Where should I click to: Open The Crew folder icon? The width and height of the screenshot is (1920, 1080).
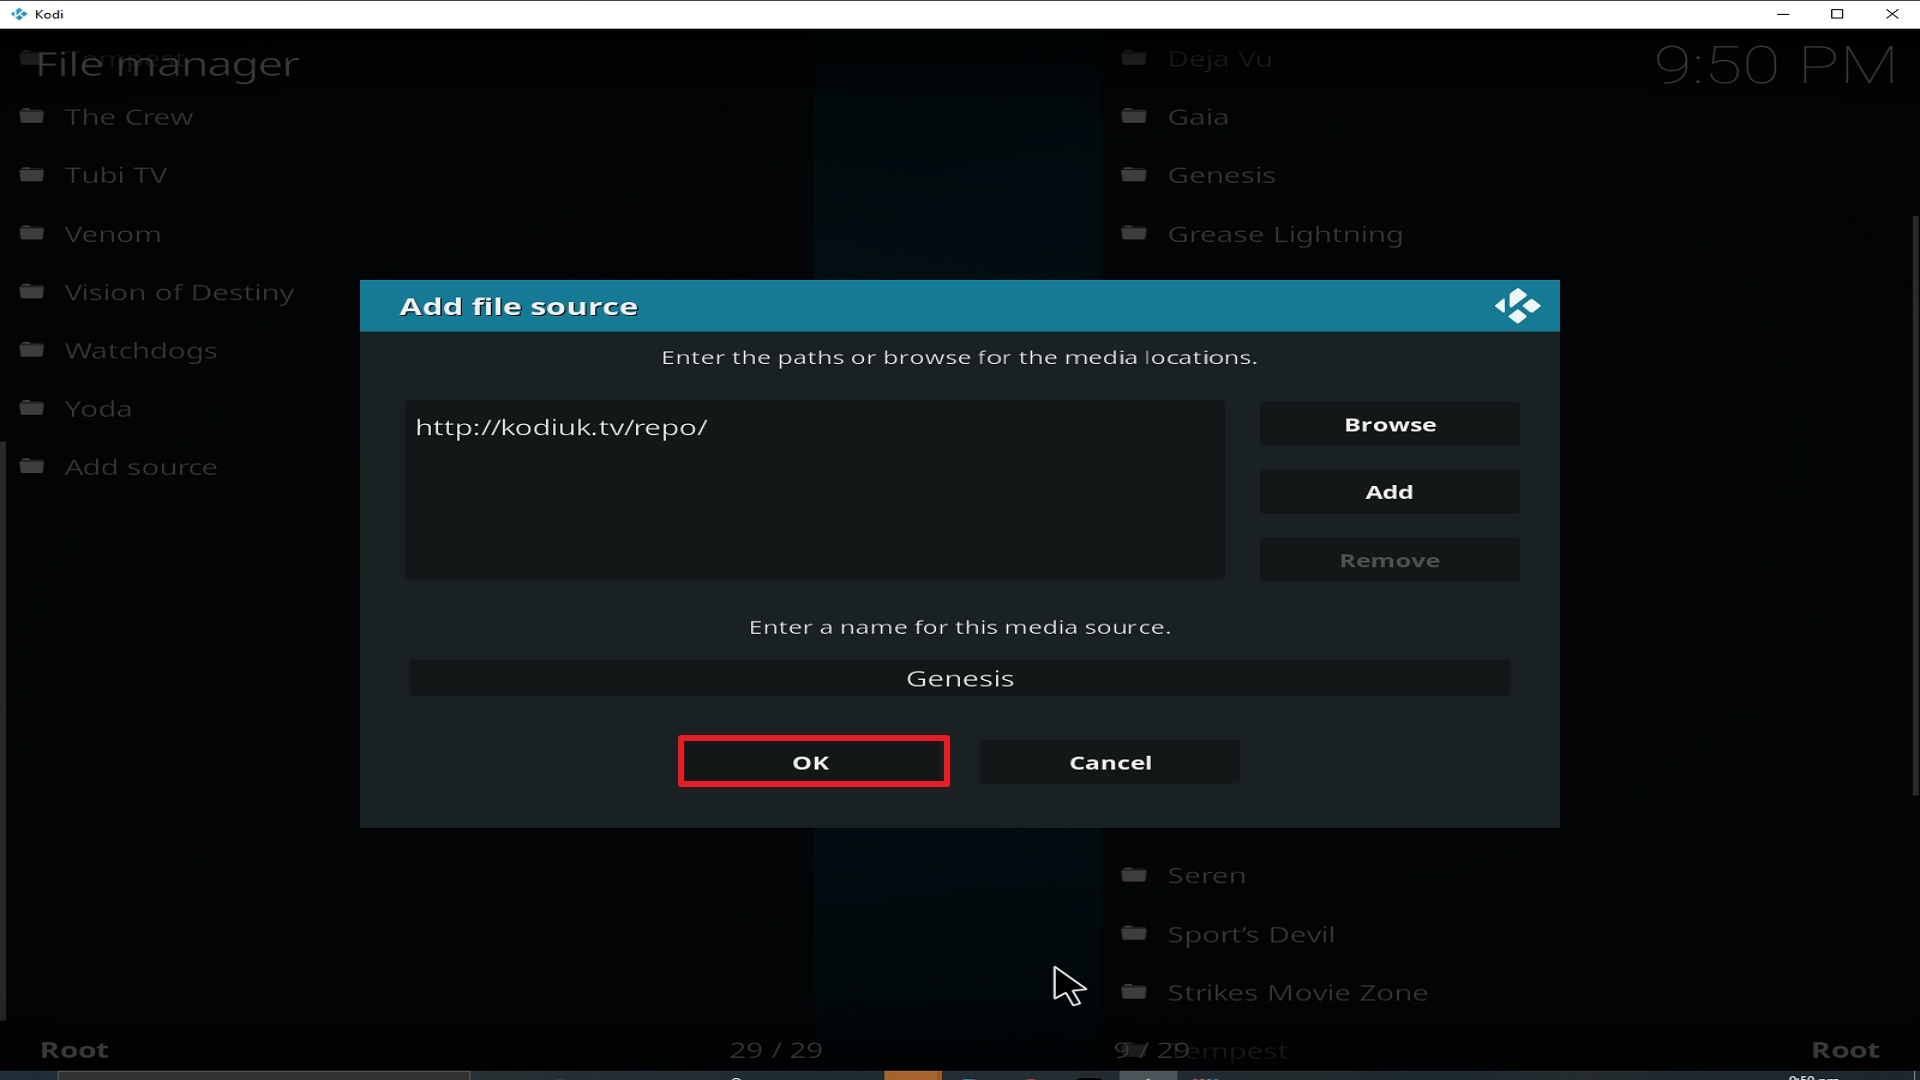32,116
